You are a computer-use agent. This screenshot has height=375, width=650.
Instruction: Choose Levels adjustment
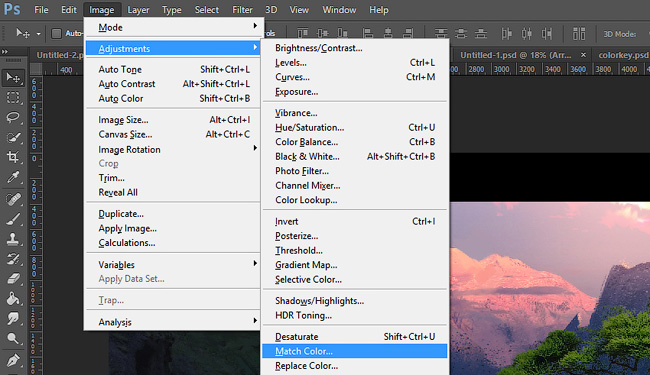tap(354, 63)
